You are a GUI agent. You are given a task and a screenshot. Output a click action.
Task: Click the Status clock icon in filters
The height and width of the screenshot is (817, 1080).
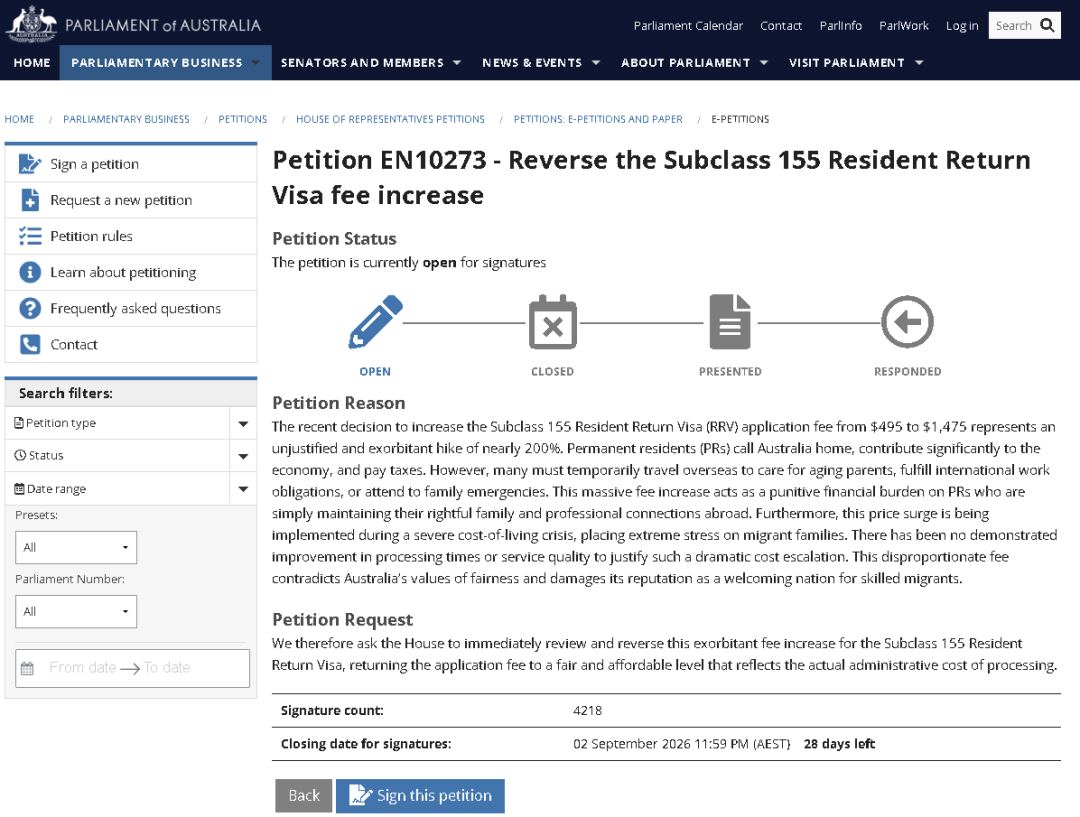(x=20, y=455)
